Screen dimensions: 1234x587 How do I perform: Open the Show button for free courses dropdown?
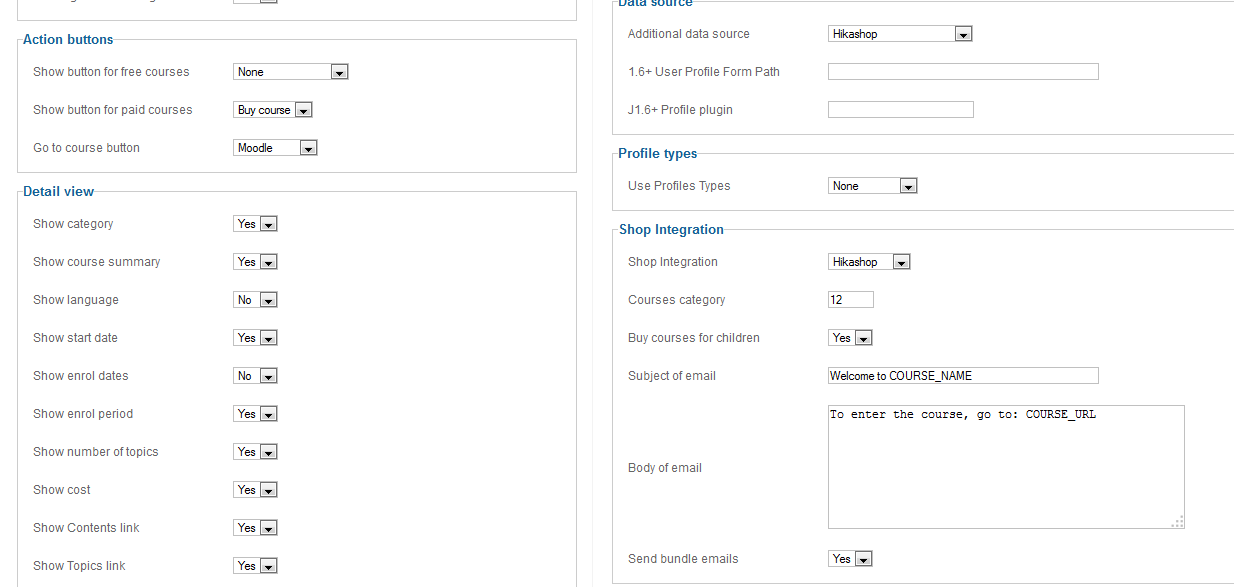click(x=290, y=72)
